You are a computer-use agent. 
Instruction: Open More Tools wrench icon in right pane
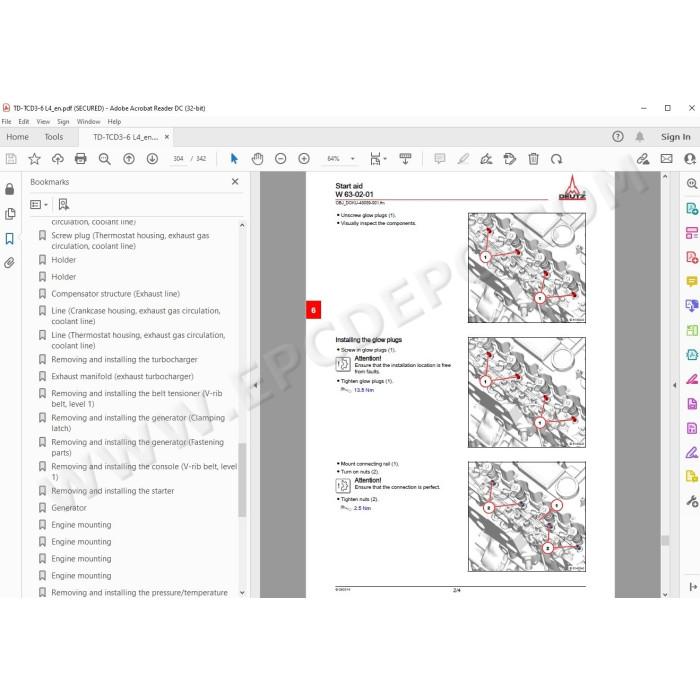(692, 501)
